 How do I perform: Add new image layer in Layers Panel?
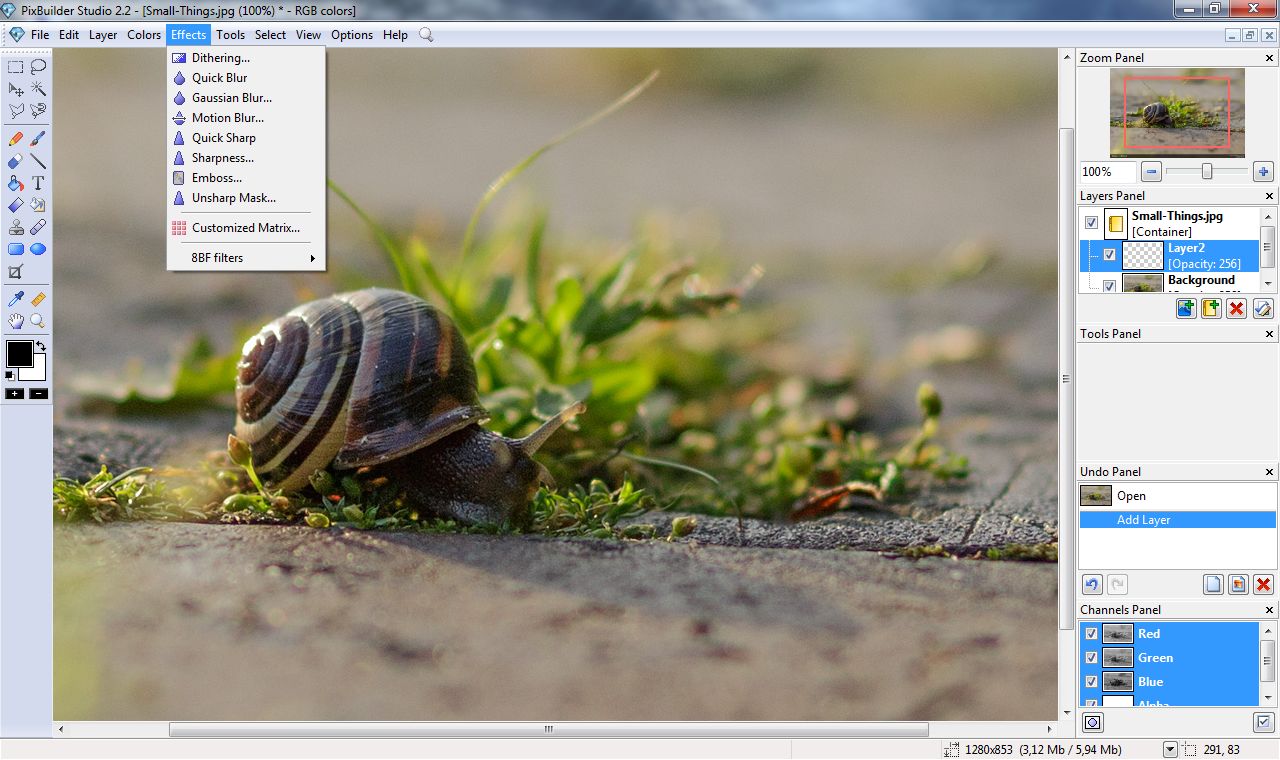coord(1186,308)
